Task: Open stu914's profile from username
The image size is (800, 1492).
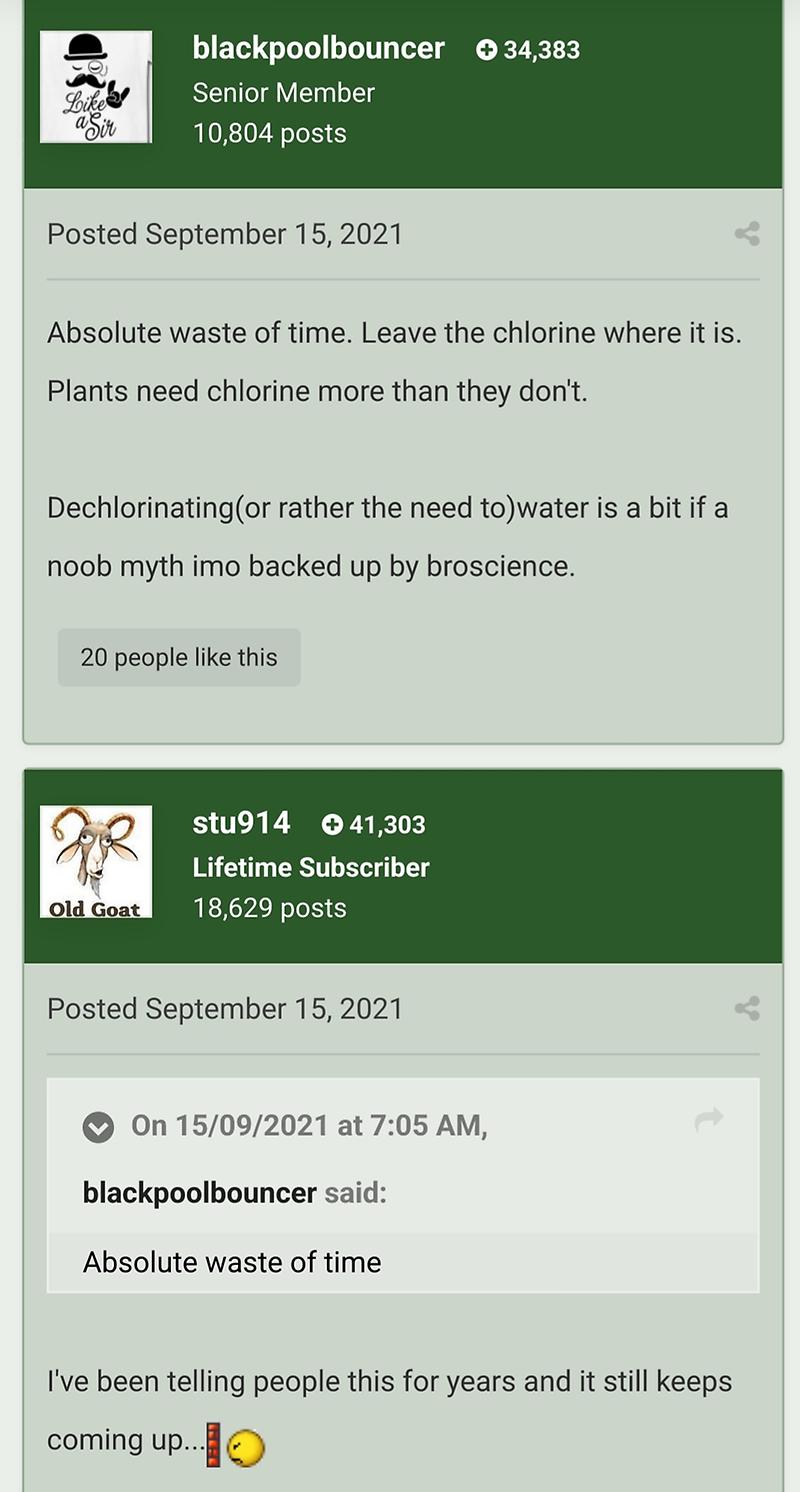Action: [241, 823]
